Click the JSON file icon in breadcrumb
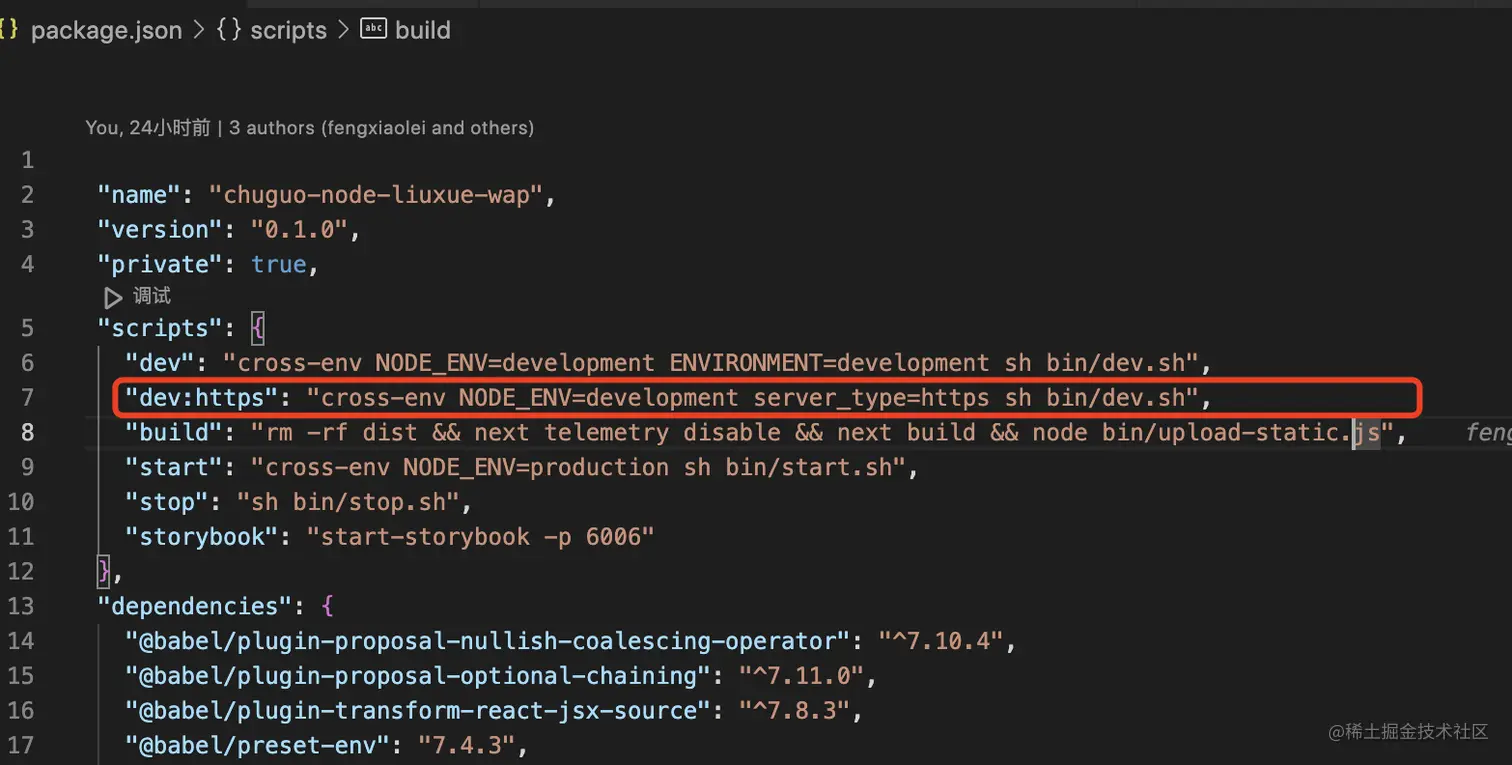1512x765 pixels. coord(10,30)
